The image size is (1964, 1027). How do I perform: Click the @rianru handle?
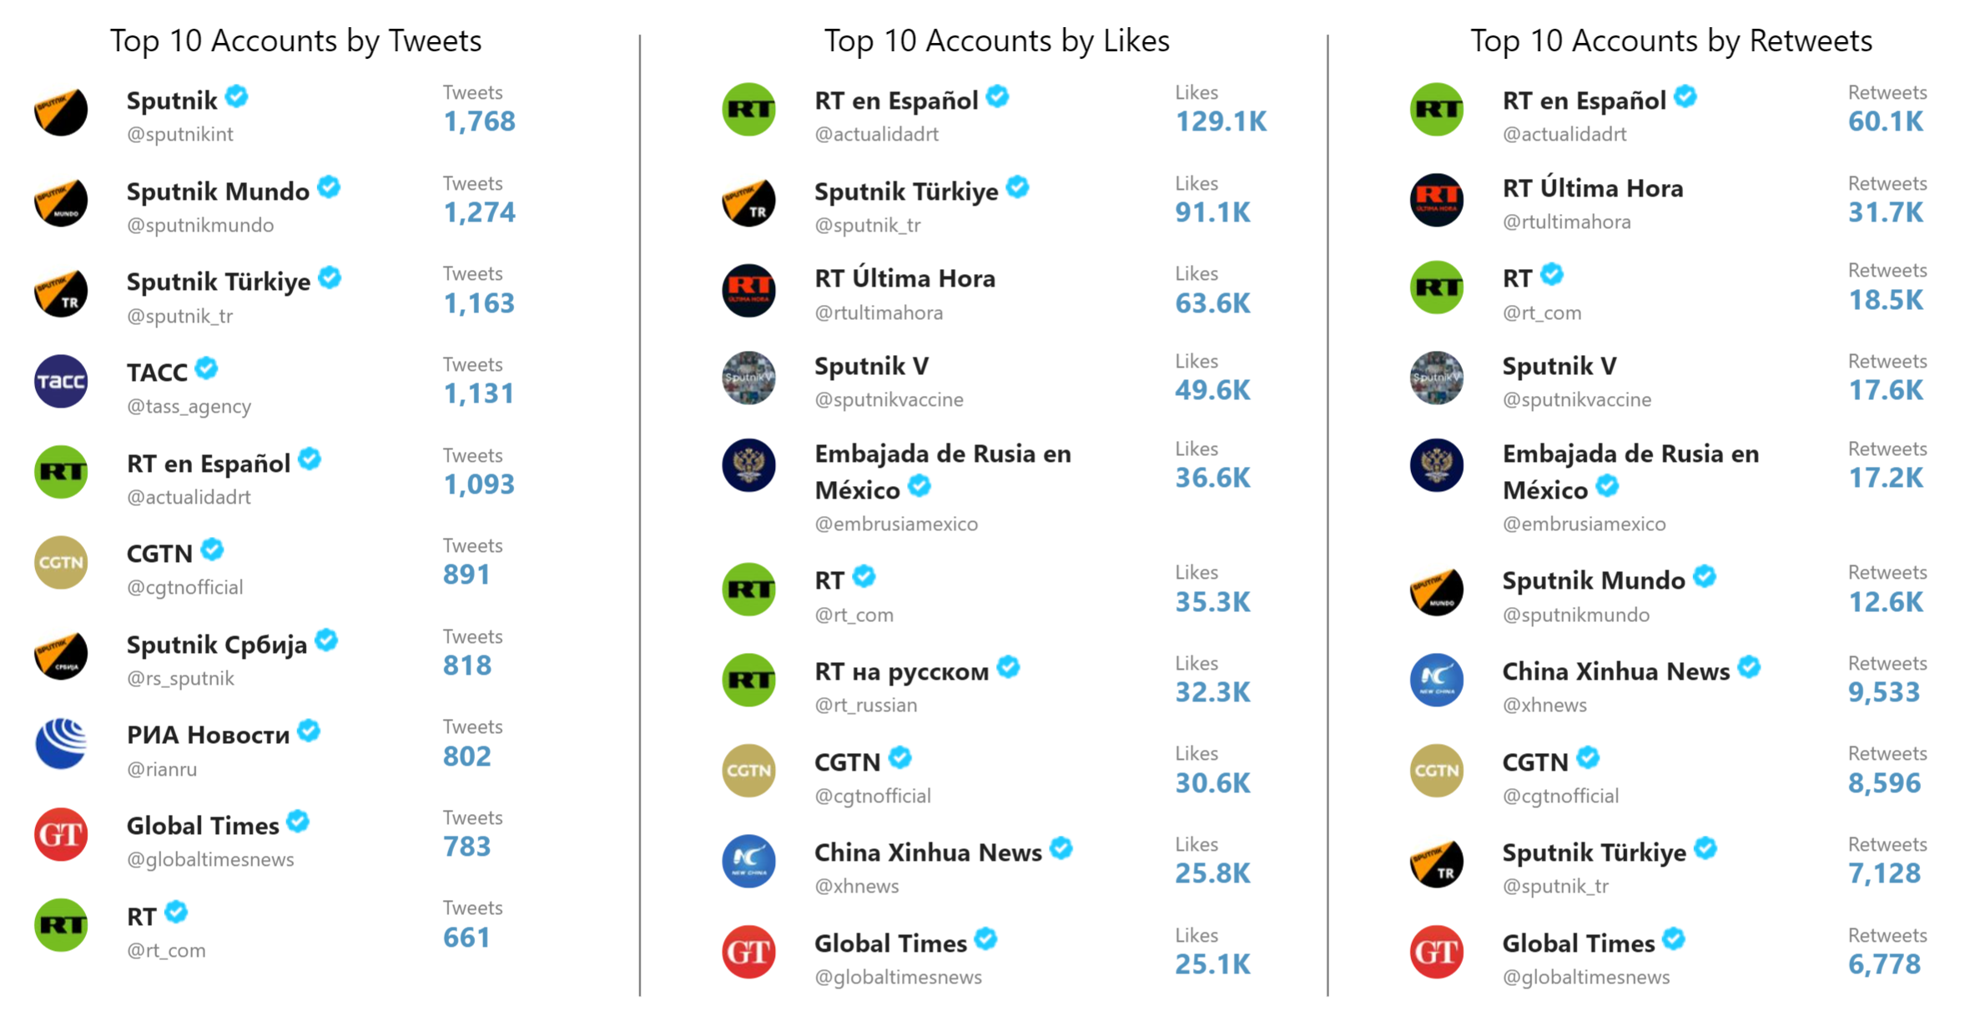162,770
